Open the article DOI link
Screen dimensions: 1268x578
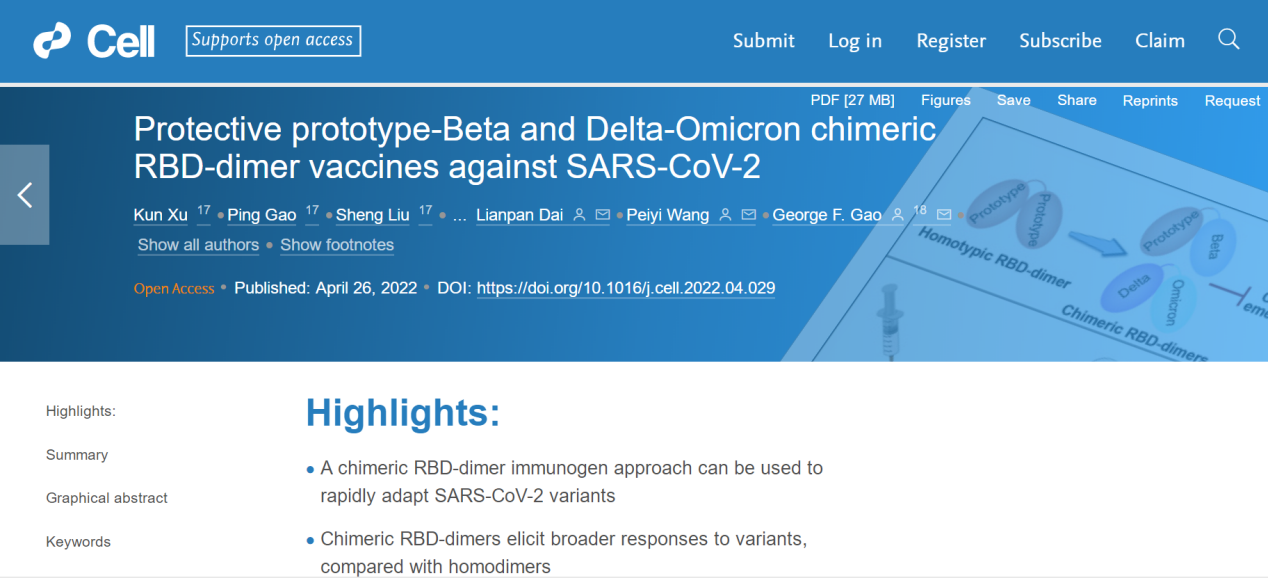pos(626,288)
